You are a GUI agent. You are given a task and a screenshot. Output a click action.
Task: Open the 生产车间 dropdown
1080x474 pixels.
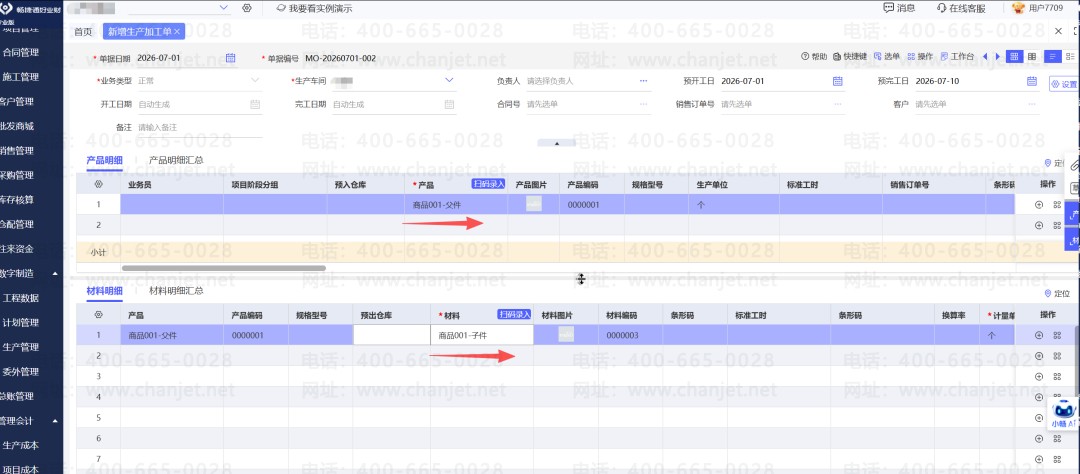coord(449,81)
